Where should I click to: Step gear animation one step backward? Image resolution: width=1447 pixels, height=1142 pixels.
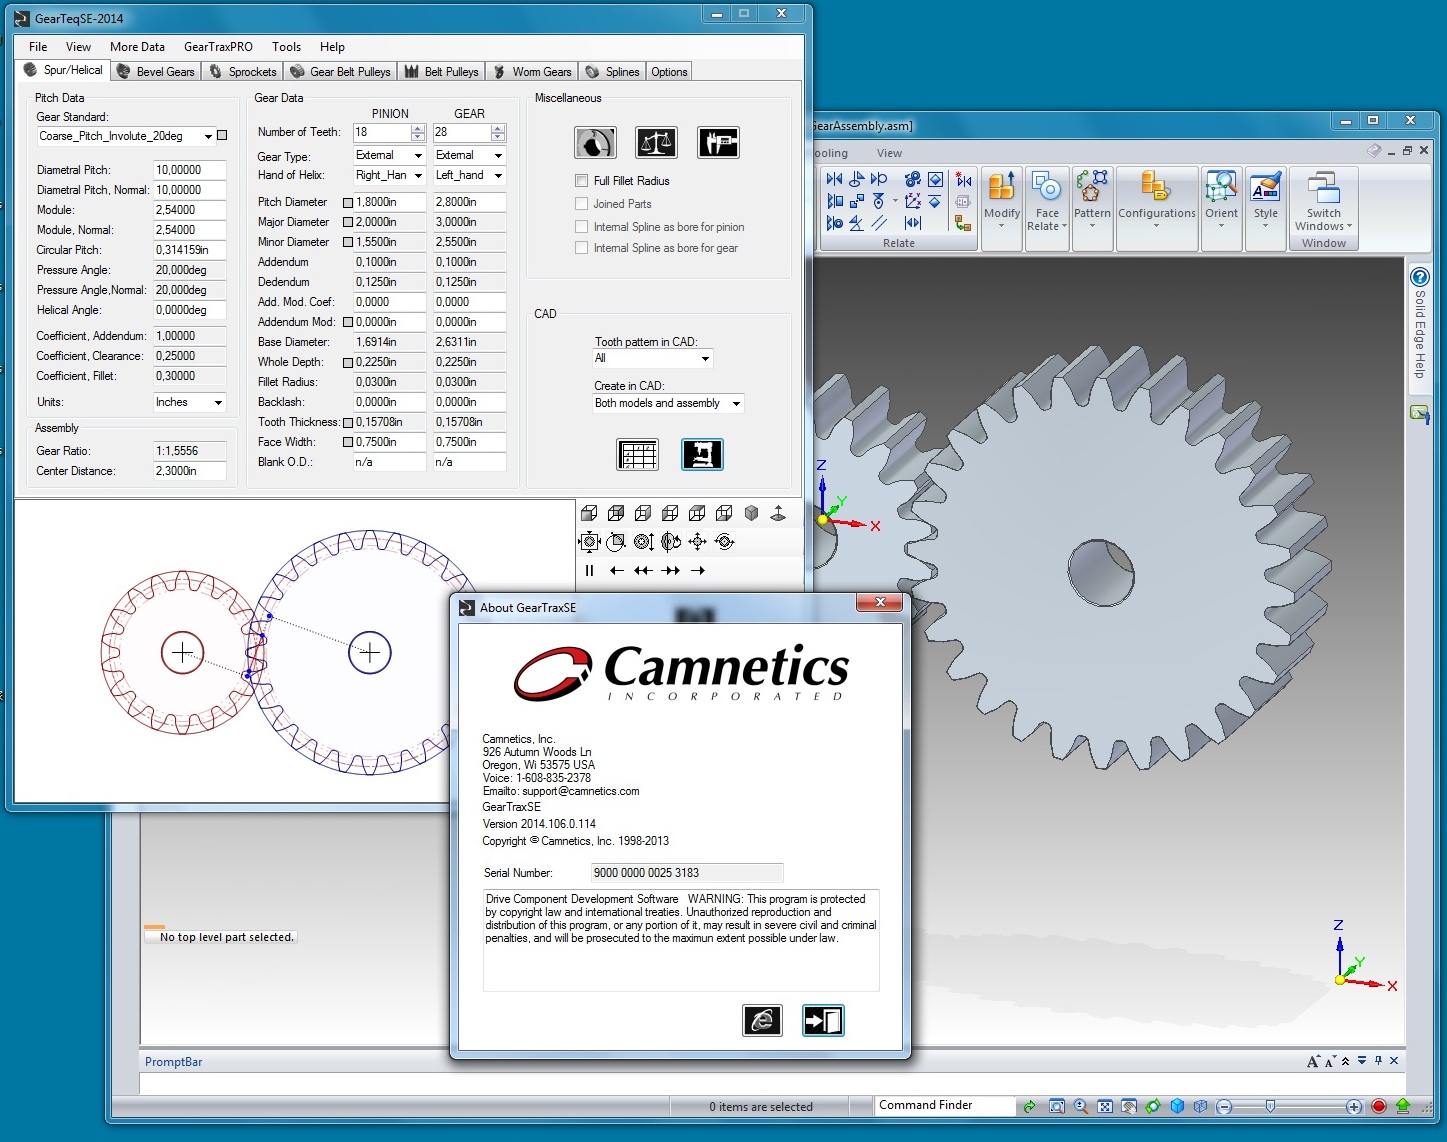pos(616,571)
